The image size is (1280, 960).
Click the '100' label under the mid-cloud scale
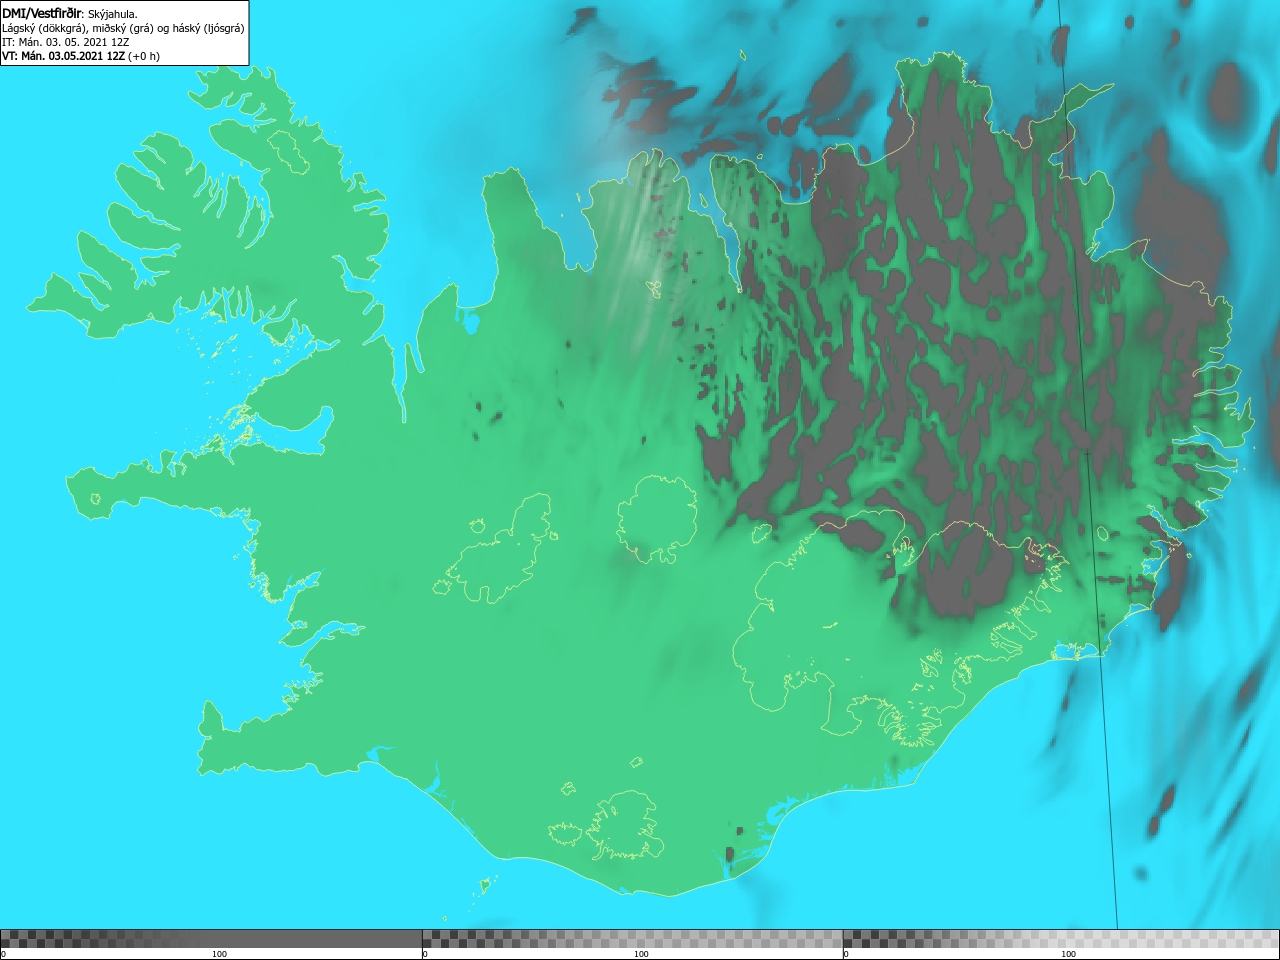pyautogui.click(x=641, y=954)
